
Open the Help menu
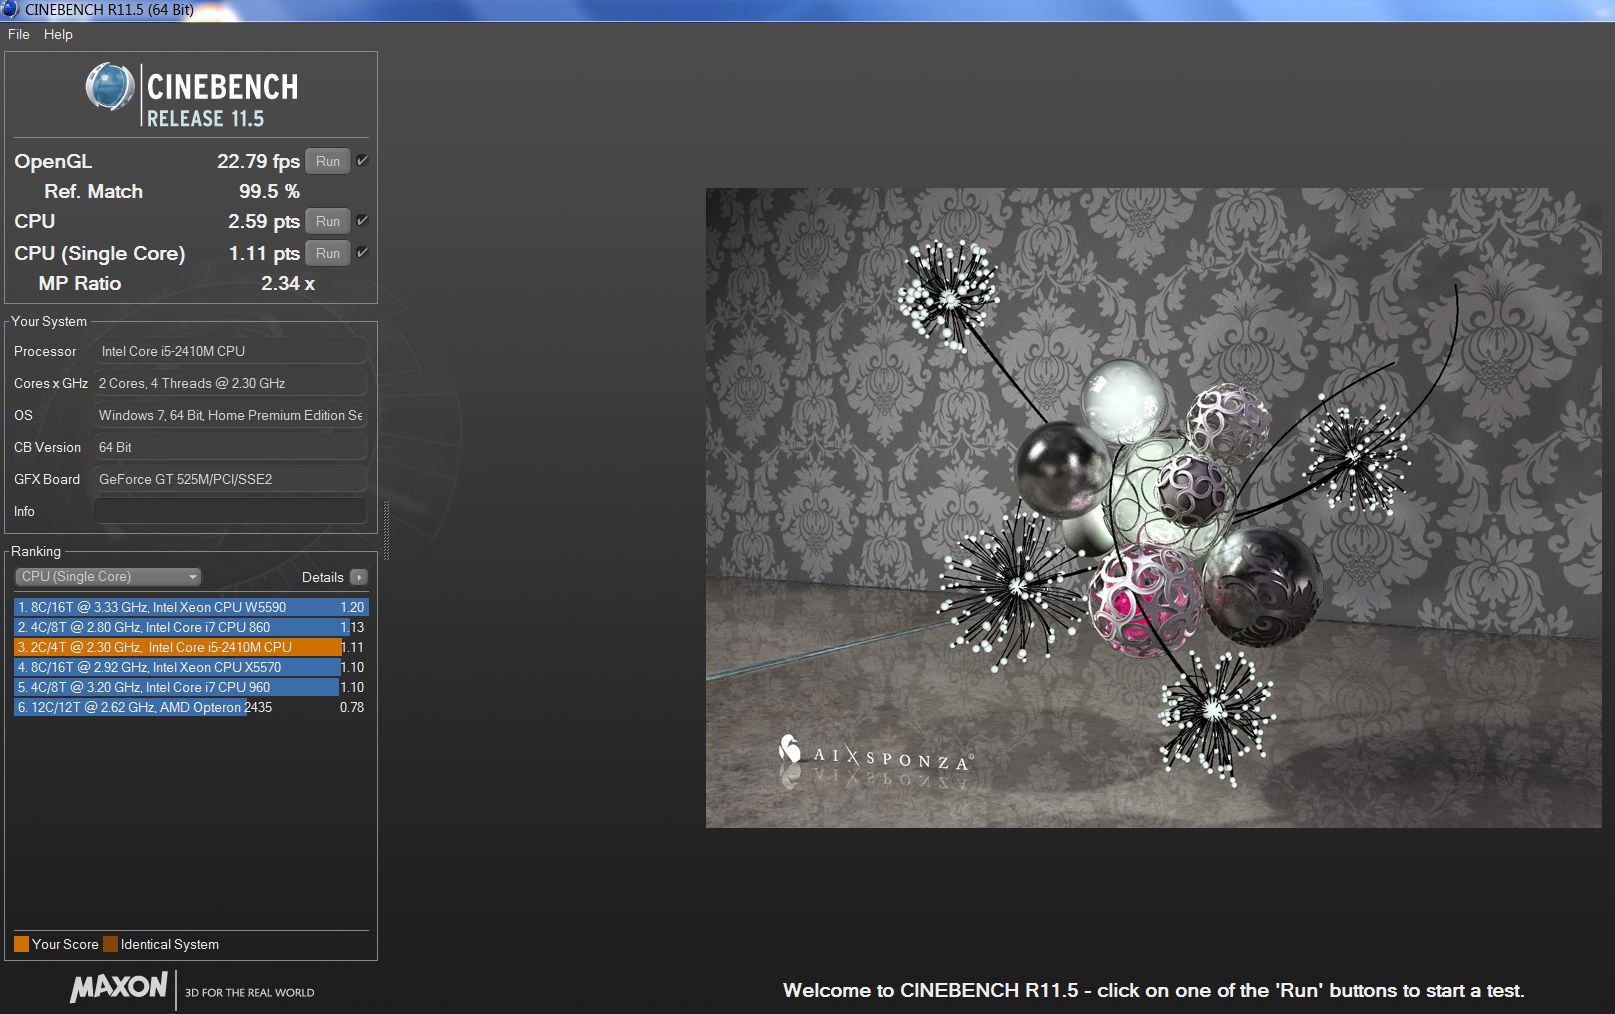click(x=58, y=34)
